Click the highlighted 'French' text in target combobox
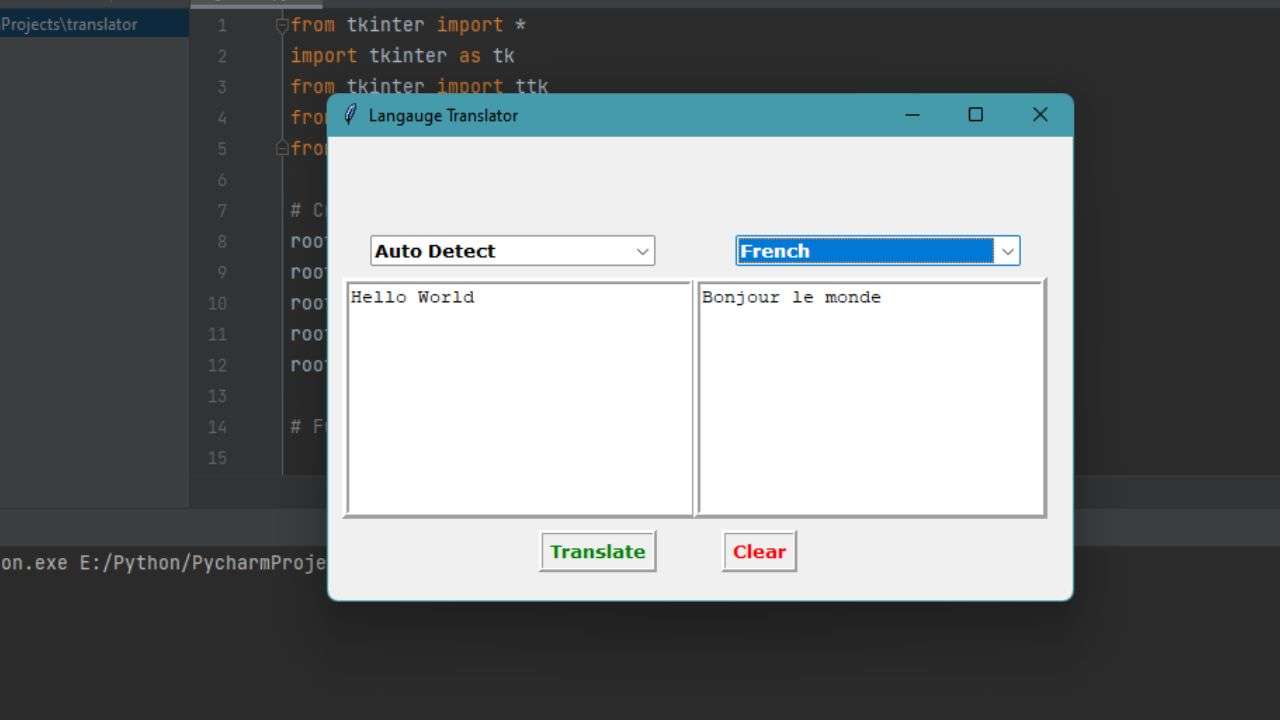1280x720 pixels. [x=775, y=252]
